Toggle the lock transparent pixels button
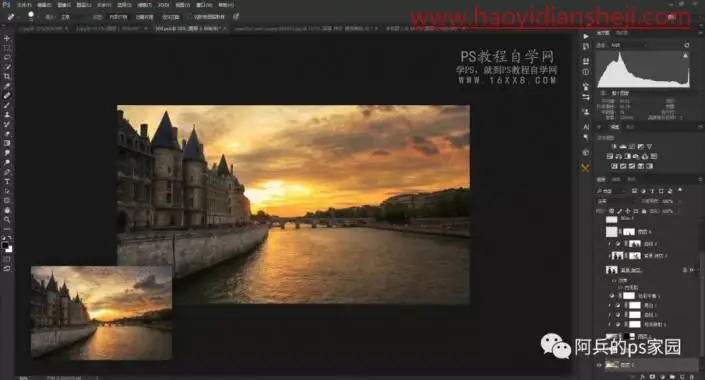Viewport: 705px width, 380px height. pyautogui.click(x=611, y=211)
